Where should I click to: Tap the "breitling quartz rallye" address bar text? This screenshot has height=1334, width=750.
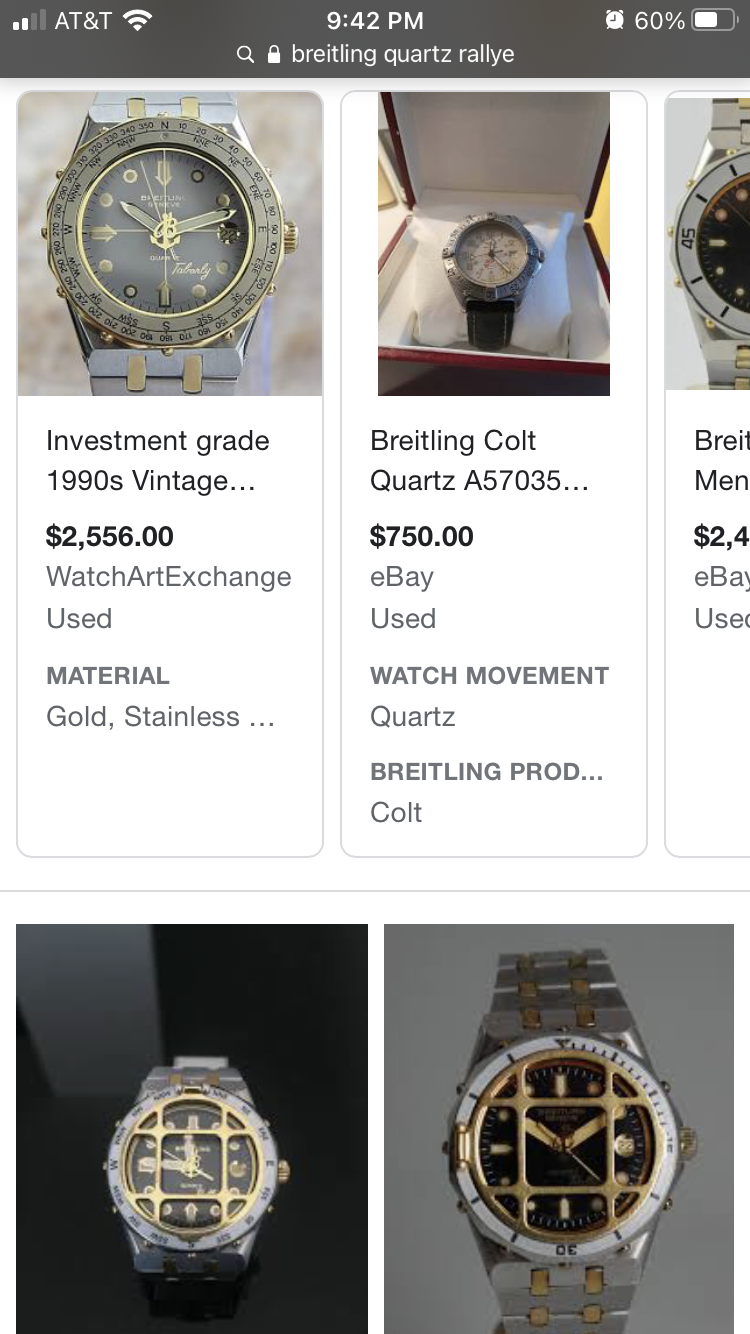(x=402, y=55)
